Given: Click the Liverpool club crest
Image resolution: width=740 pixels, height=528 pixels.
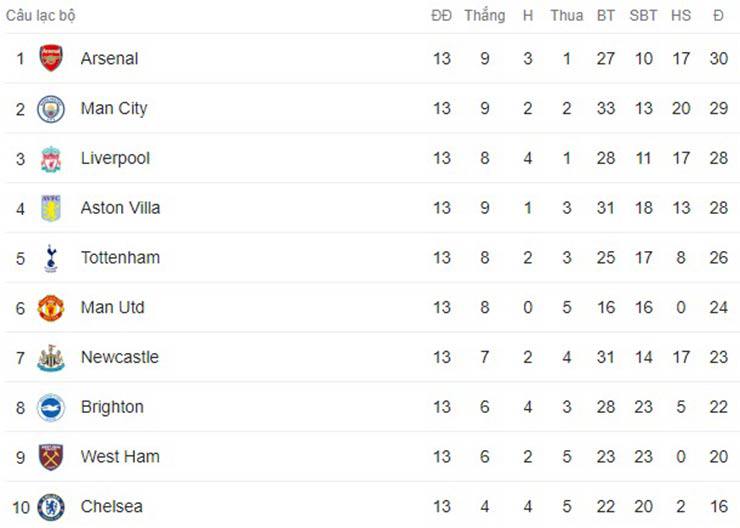Looking at the screenshot, I should click(x=51, y=158).
